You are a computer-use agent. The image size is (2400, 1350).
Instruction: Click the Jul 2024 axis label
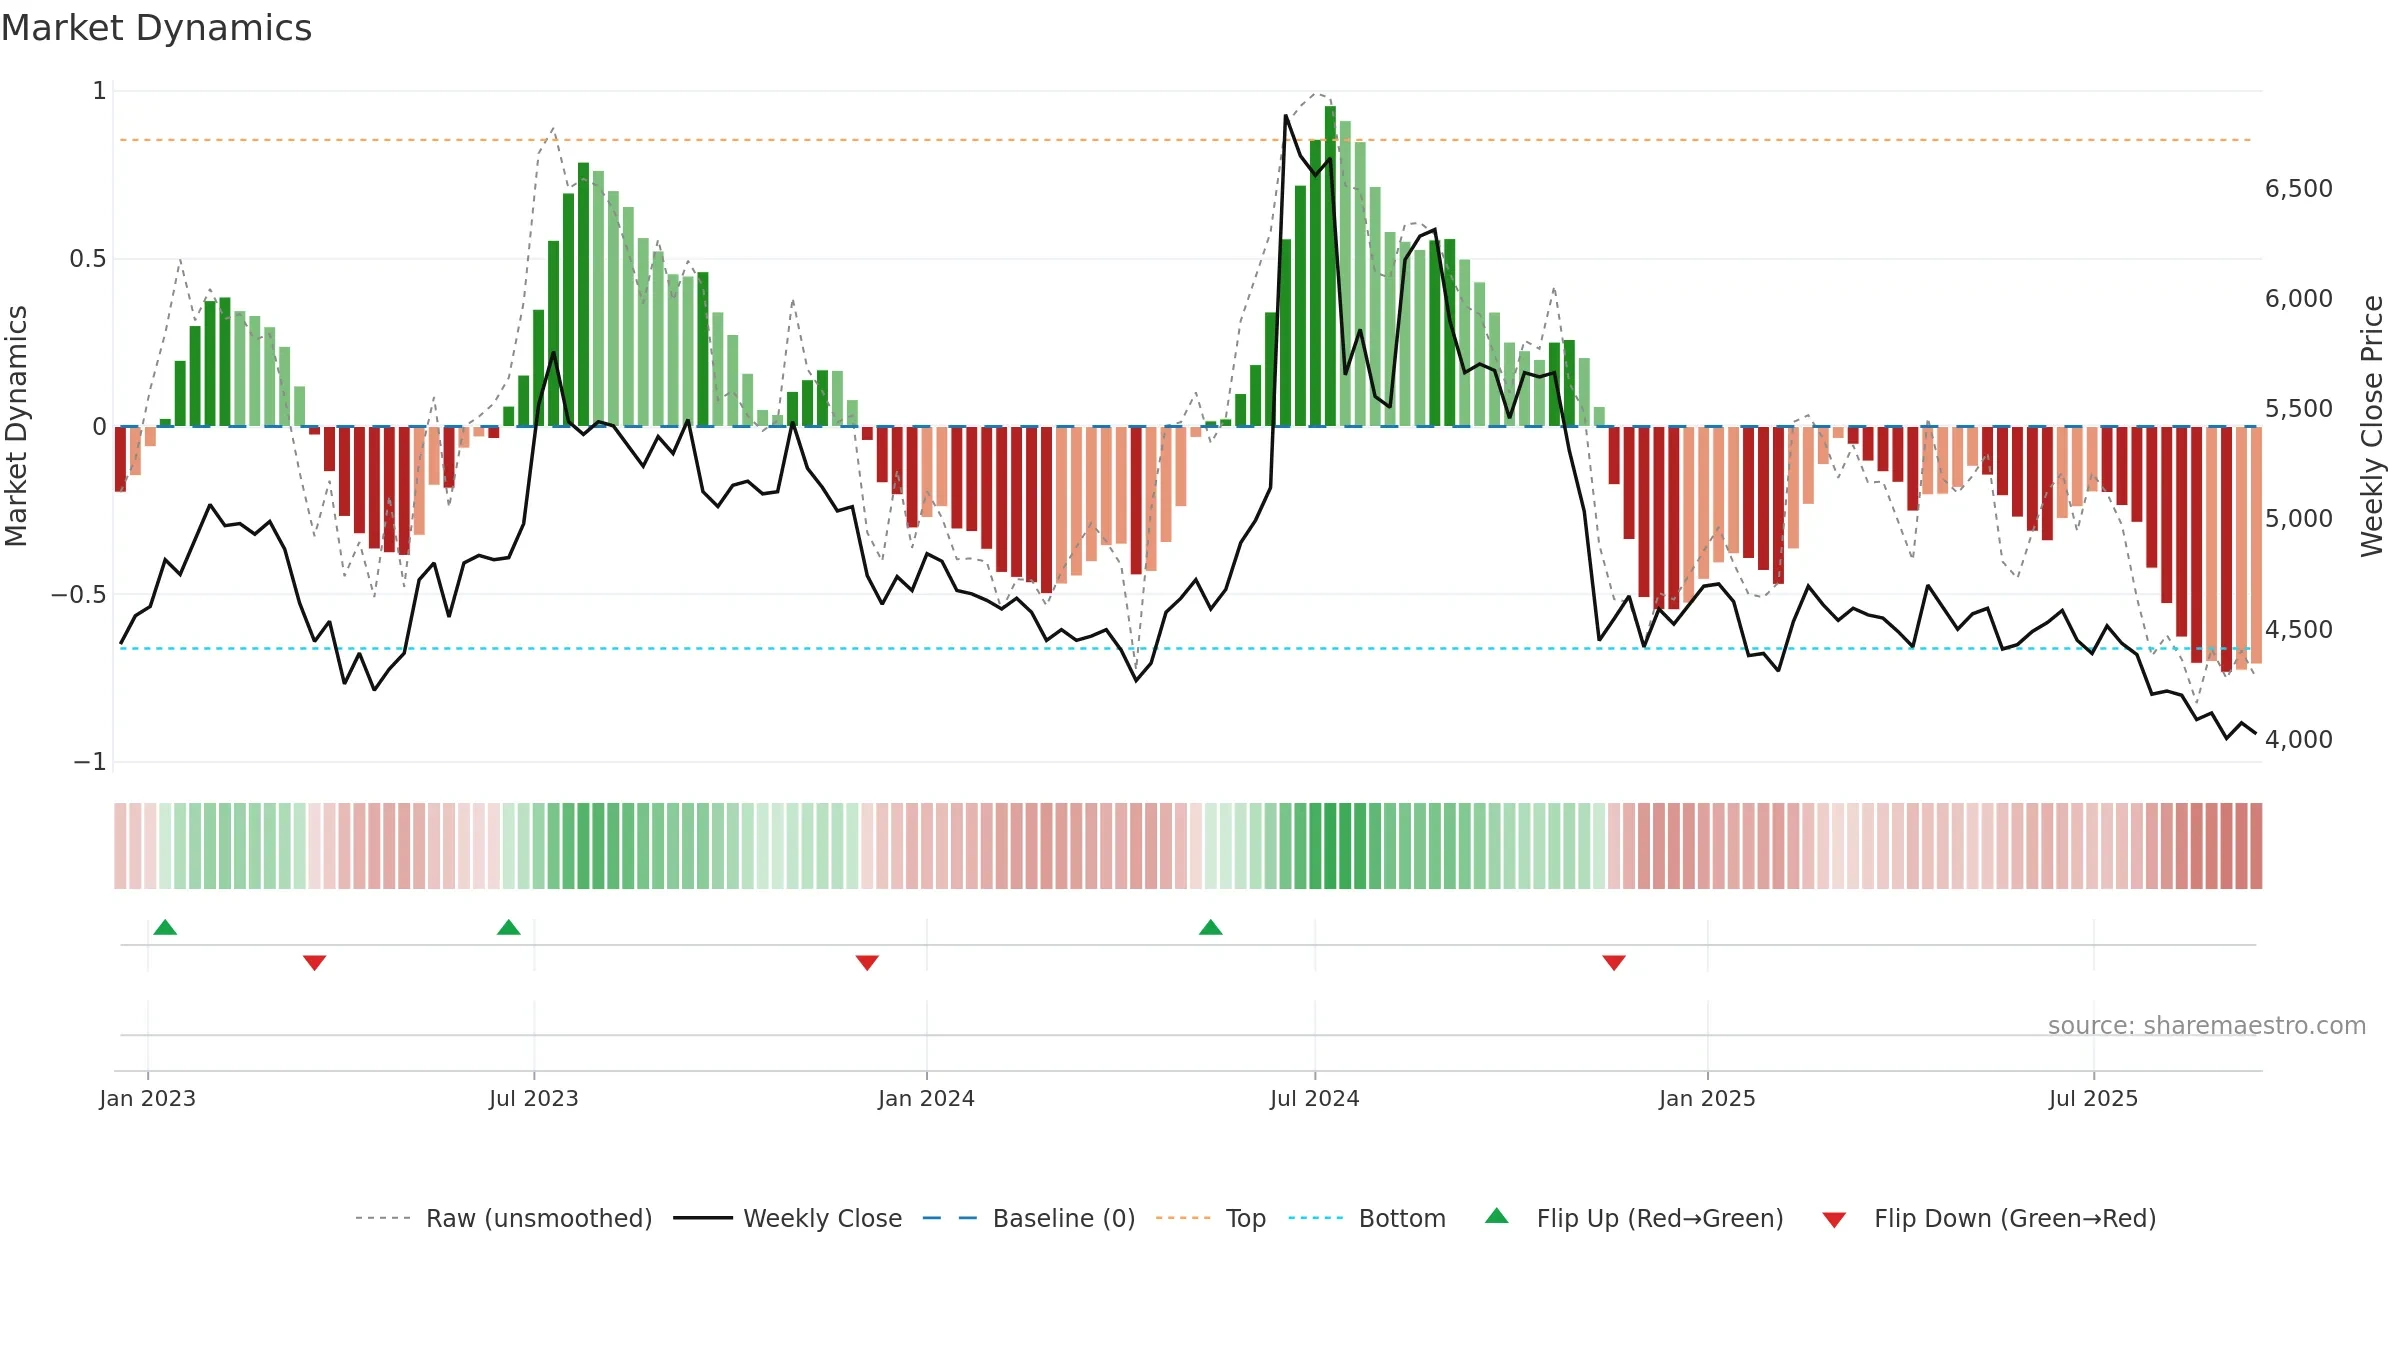(1315, 1098)
